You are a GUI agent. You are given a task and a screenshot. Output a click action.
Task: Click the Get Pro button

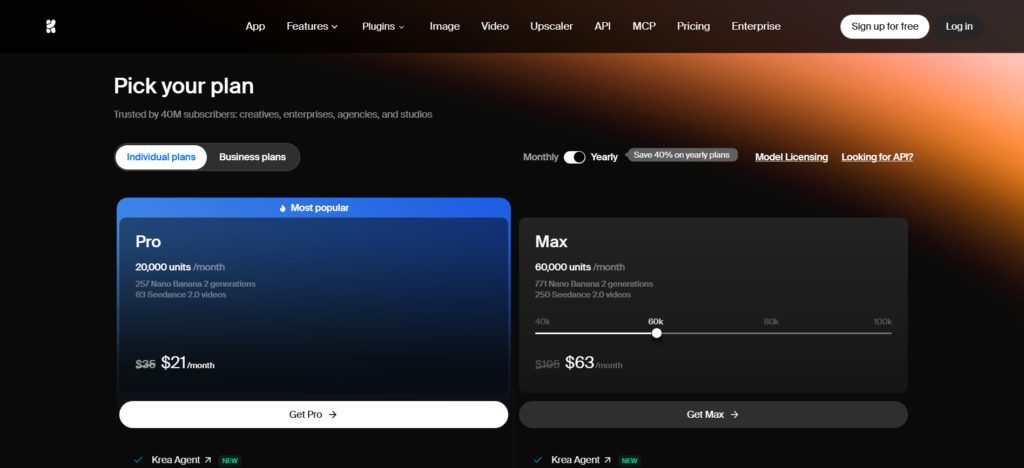(313, 414)
